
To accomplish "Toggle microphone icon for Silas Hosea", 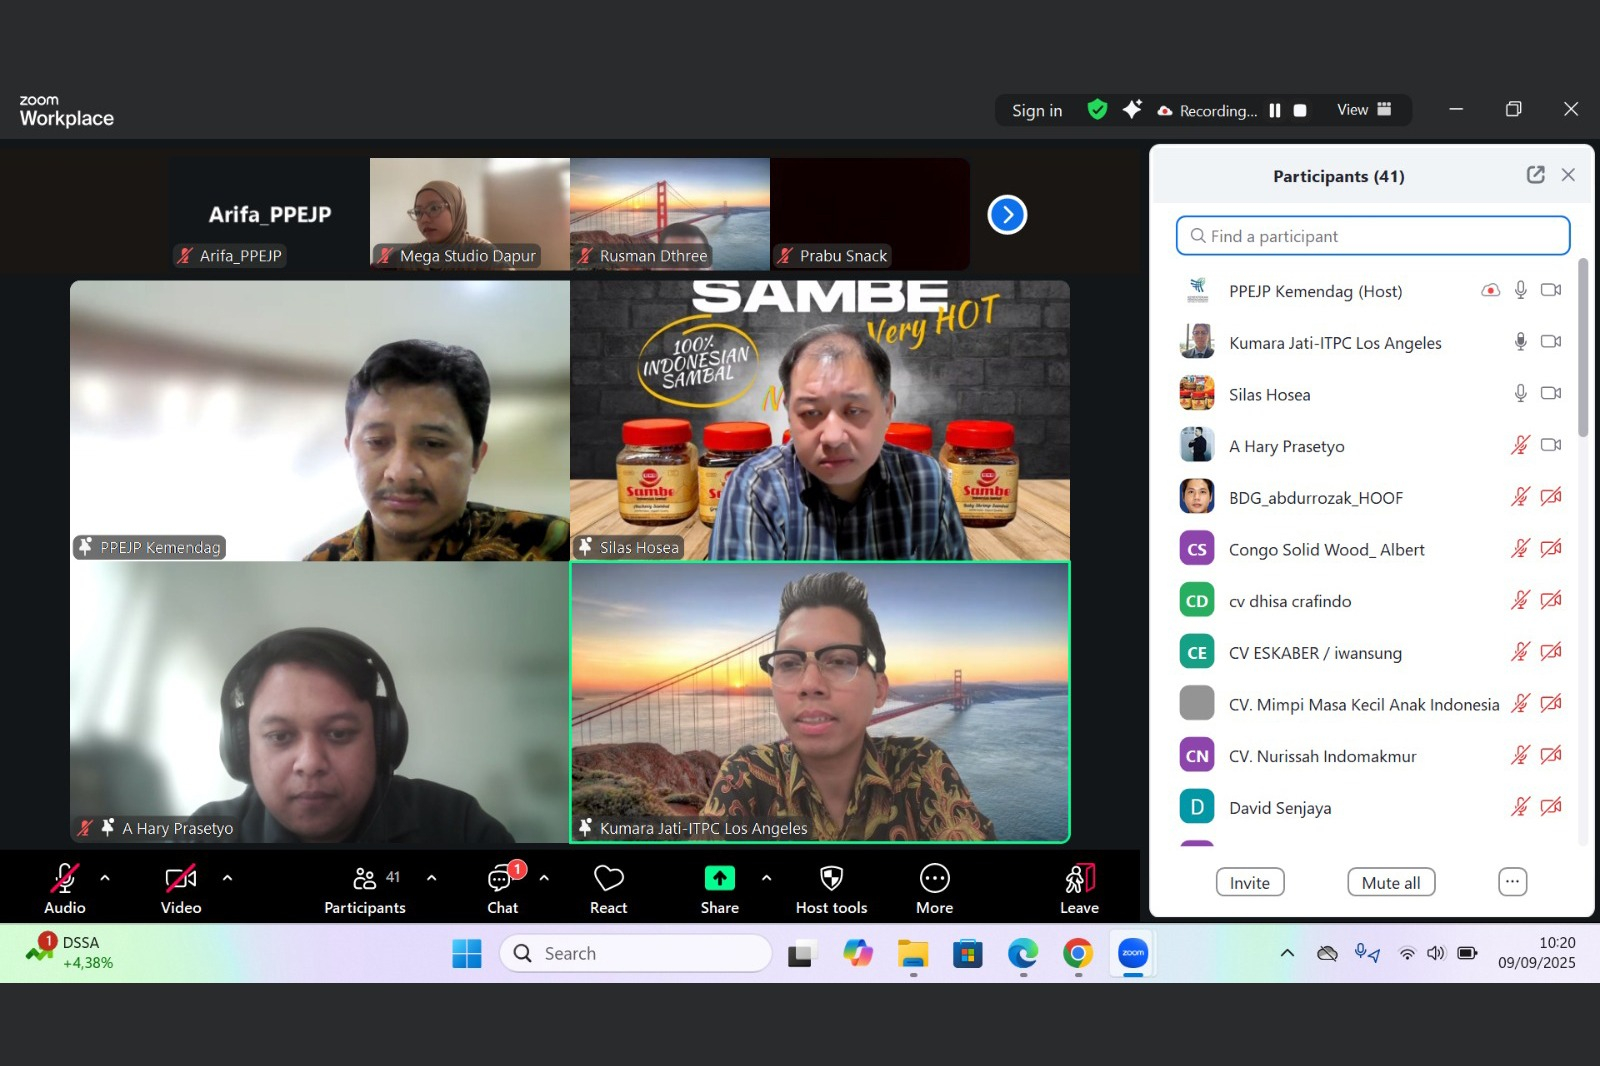I will click(x=1520, y=394).
